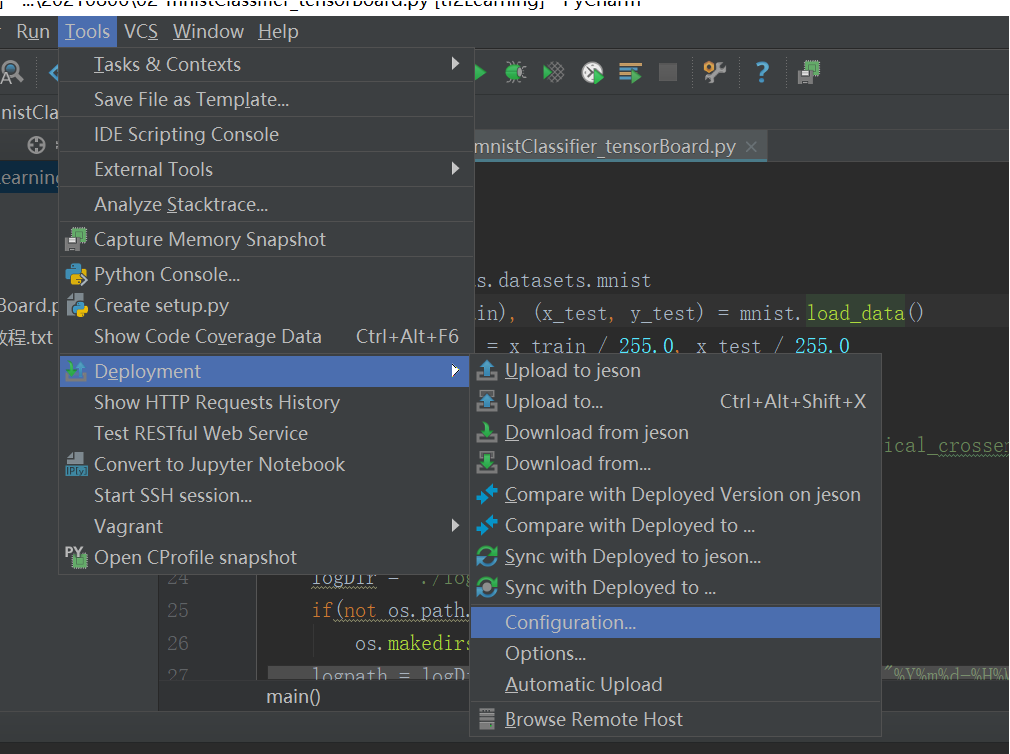Click the Download from jeson arrow icon
This screenshot has height=754, width=1010.
point(487,432)
